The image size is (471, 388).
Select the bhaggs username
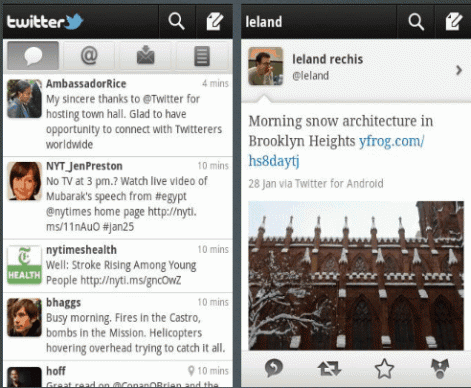click(63, 303)
